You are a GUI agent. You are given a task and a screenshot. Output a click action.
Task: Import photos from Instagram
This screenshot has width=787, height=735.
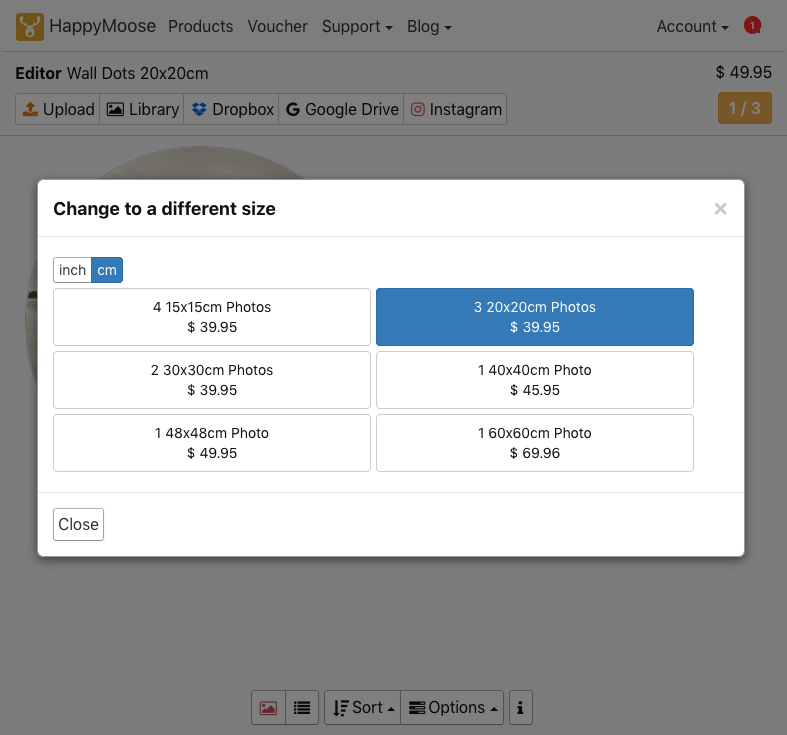(x=455, y=109)
